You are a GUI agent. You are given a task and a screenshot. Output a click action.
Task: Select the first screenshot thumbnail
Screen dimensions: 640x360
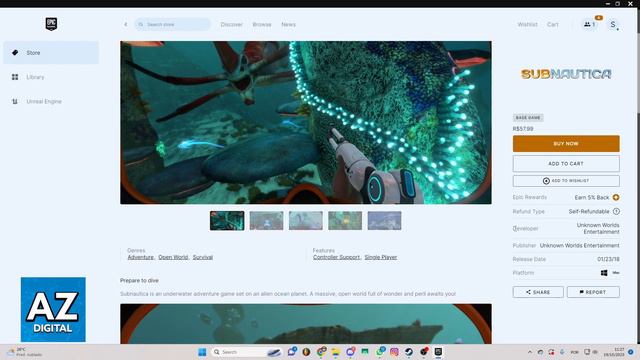coord(227,221)
